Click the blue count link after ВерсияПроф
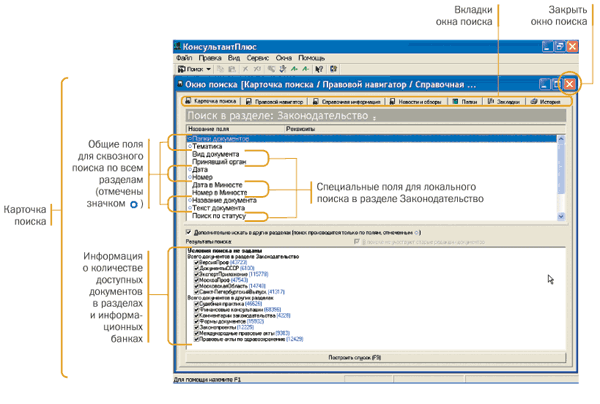Image resolution: width=600 pixels, height=404 pixels. coord(238,262)
